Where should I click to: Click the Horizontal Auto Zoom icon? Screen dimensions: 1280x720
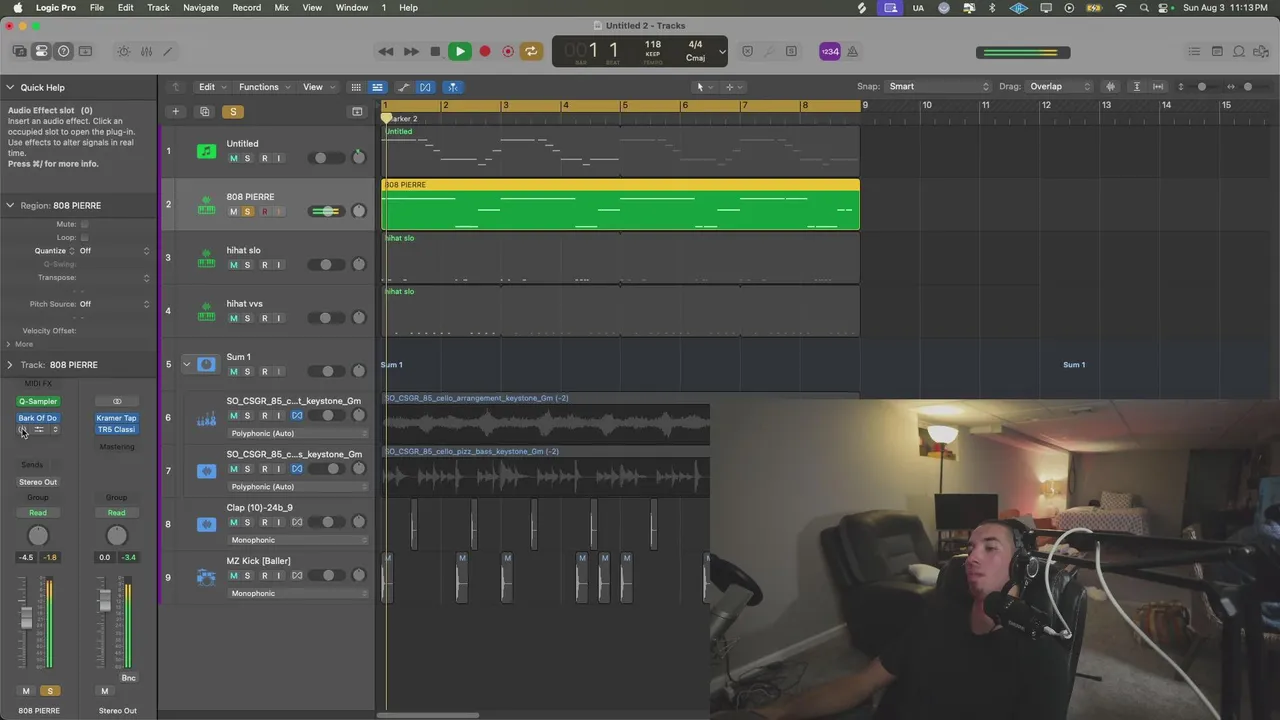1158,87
